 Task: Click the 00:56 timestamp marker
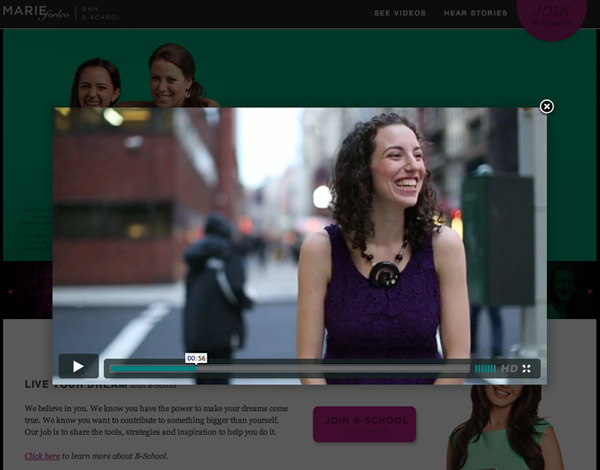pyautogui.click(x=196, y=358)
